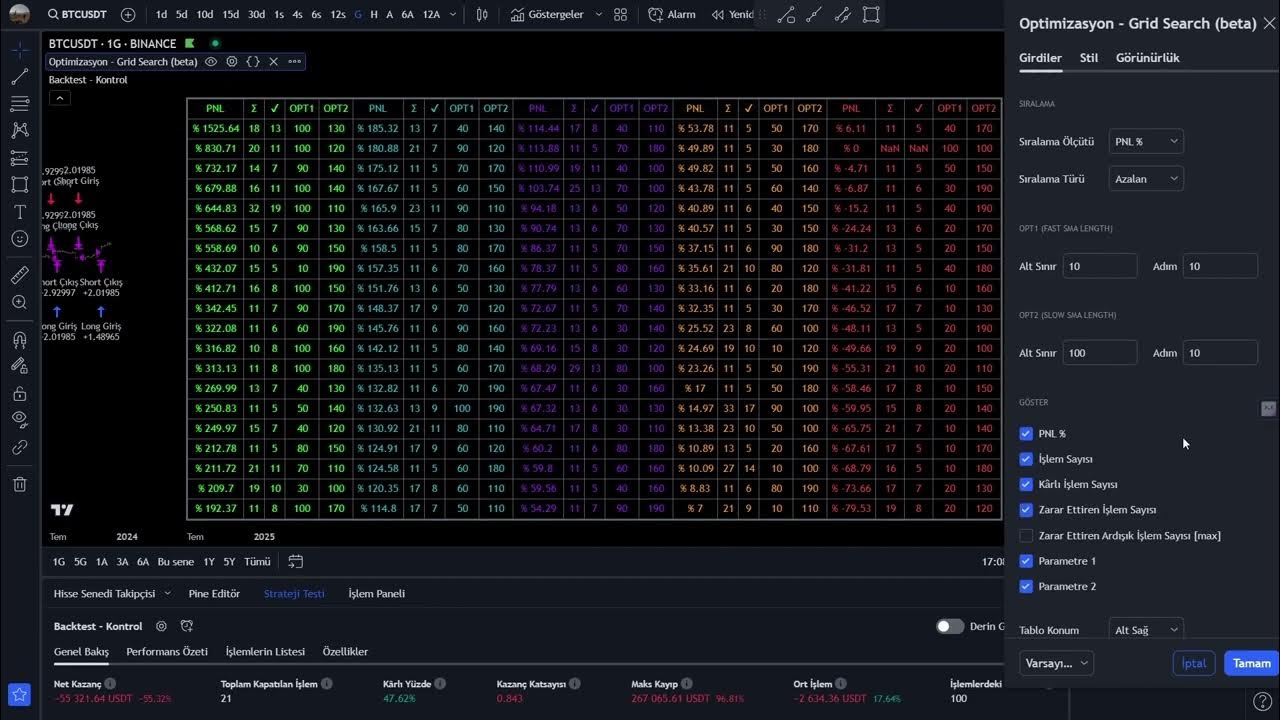1280x720 pixels.
Task: Open the go-to-date calendar icon
Action: click(296, 562)
